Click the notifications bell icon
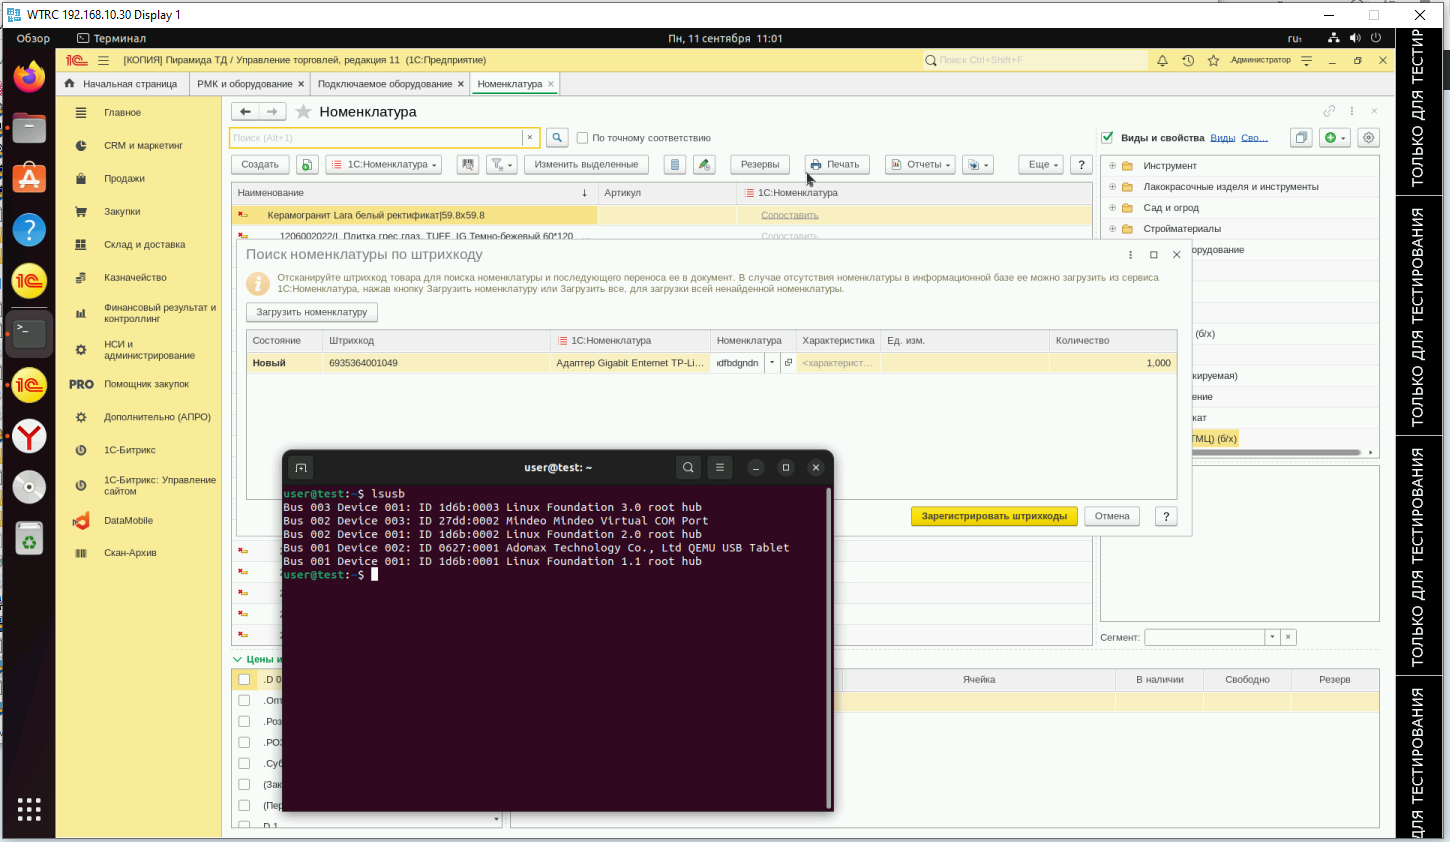1450x842 pixels. pyautogui.click(x=1162, y=61)
